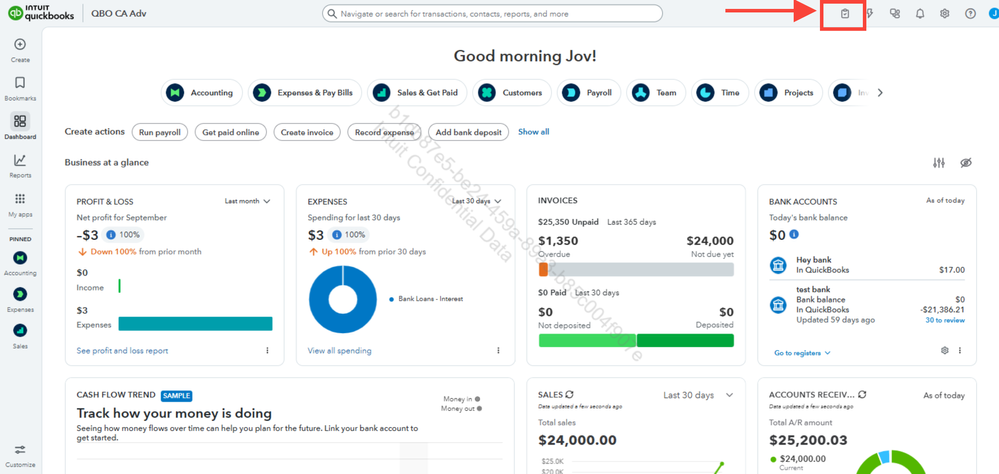This screenshot has height=474, width=999.
Task: Open Bookmarks from the left sidebar
Action: (x=20, y=84)
